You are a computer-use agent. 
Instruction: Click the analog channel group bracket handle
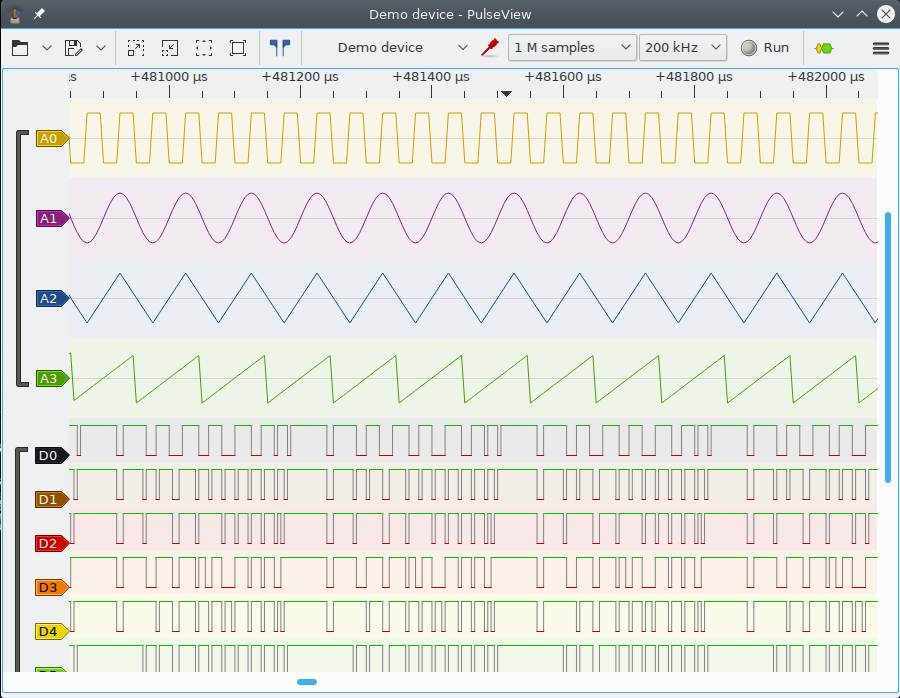point(21,258)
